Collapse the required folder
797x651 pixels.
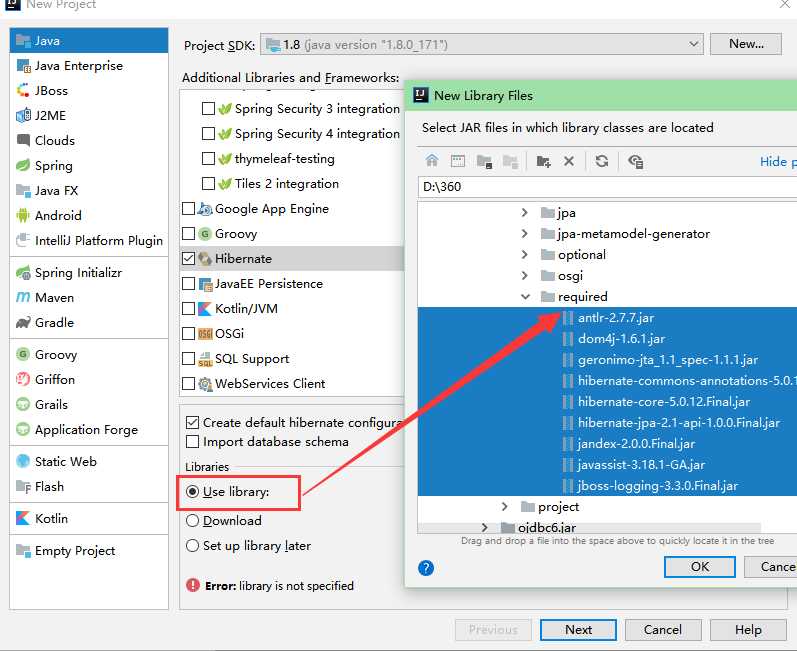click(x=525, y=296)
